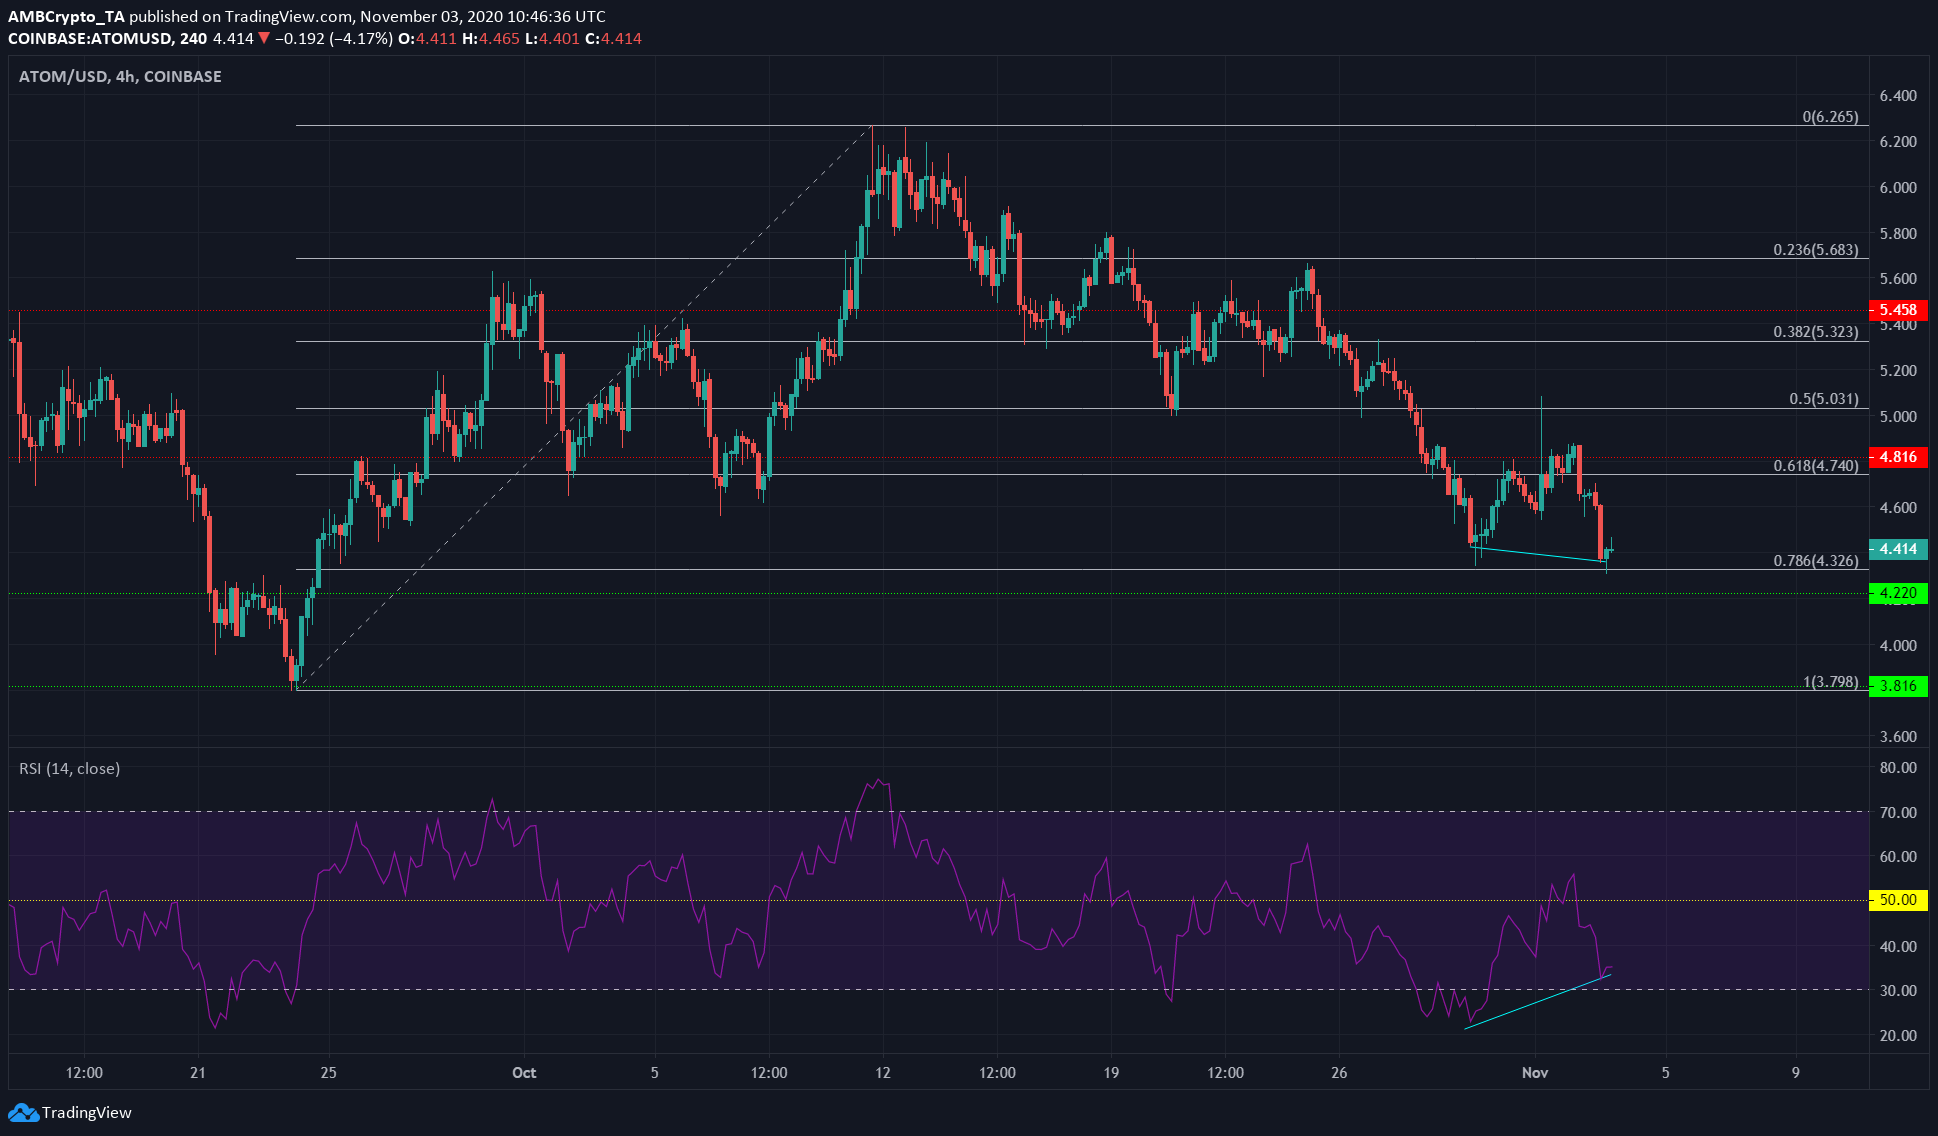
Task: Click the -0.192 (-4.17%) change value
Action: pos(333,39)
